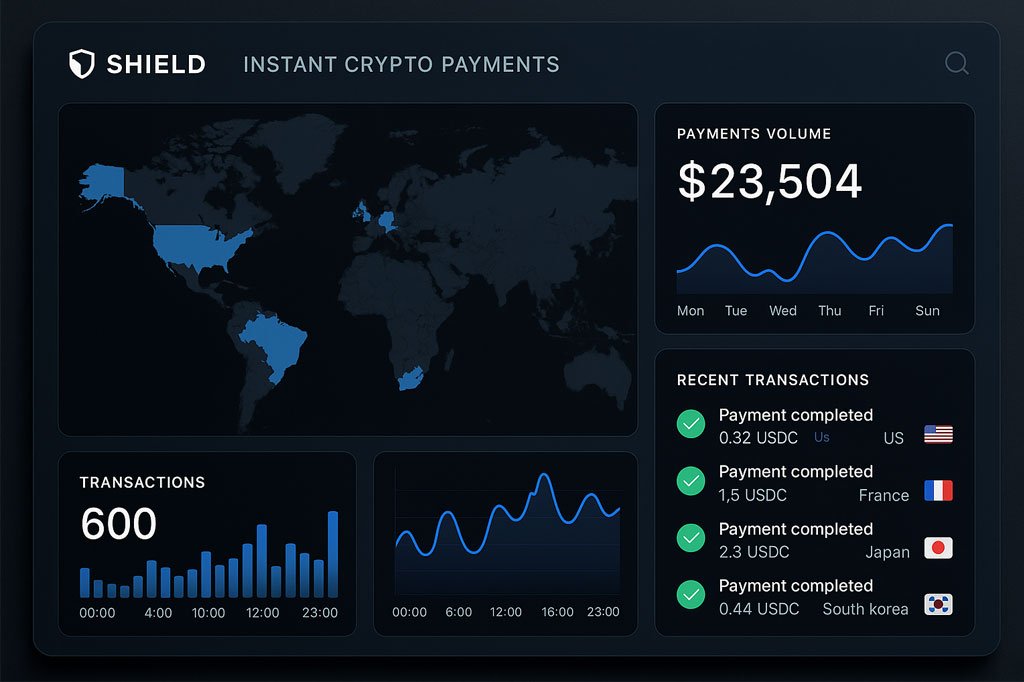Click green checkmark for 0.32 USDC payment

pyautogui.click(x=690, y=425)
